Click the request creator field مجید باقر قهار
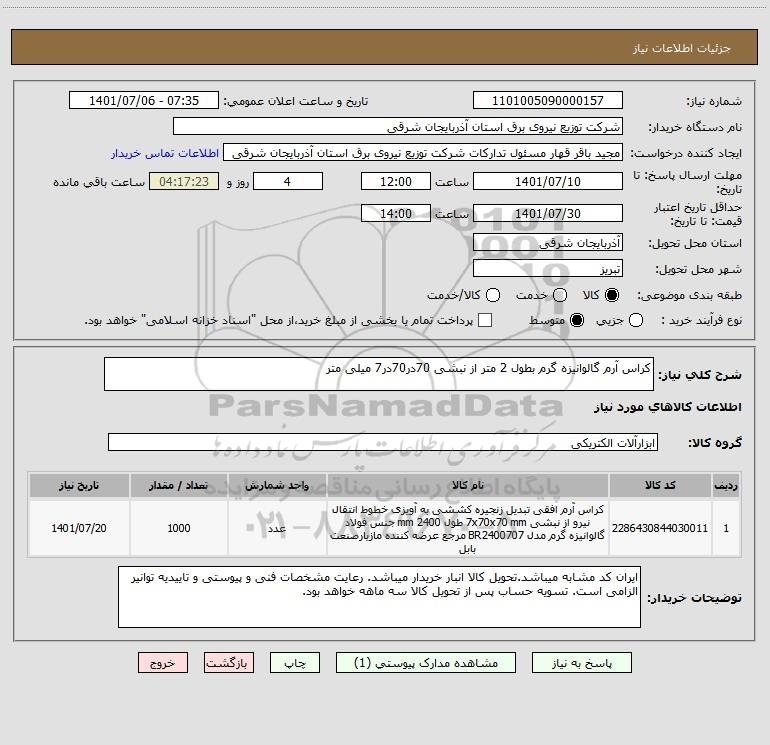This screenshot has height=745, width=770. 423,152
